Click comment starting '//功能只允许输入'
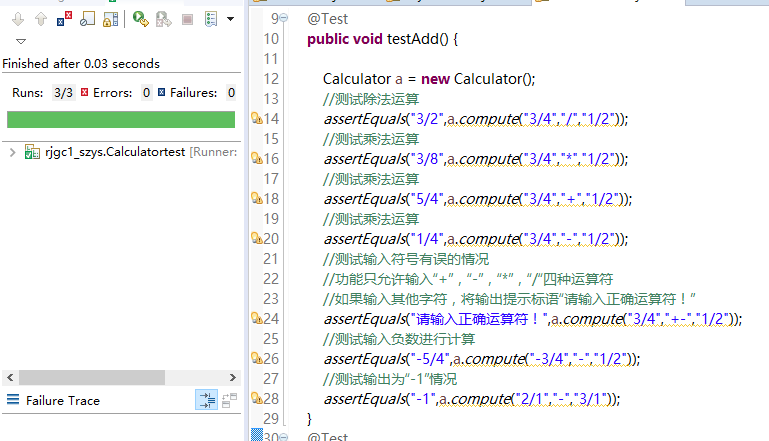The image size is (769, 441). tap(468, 279)
